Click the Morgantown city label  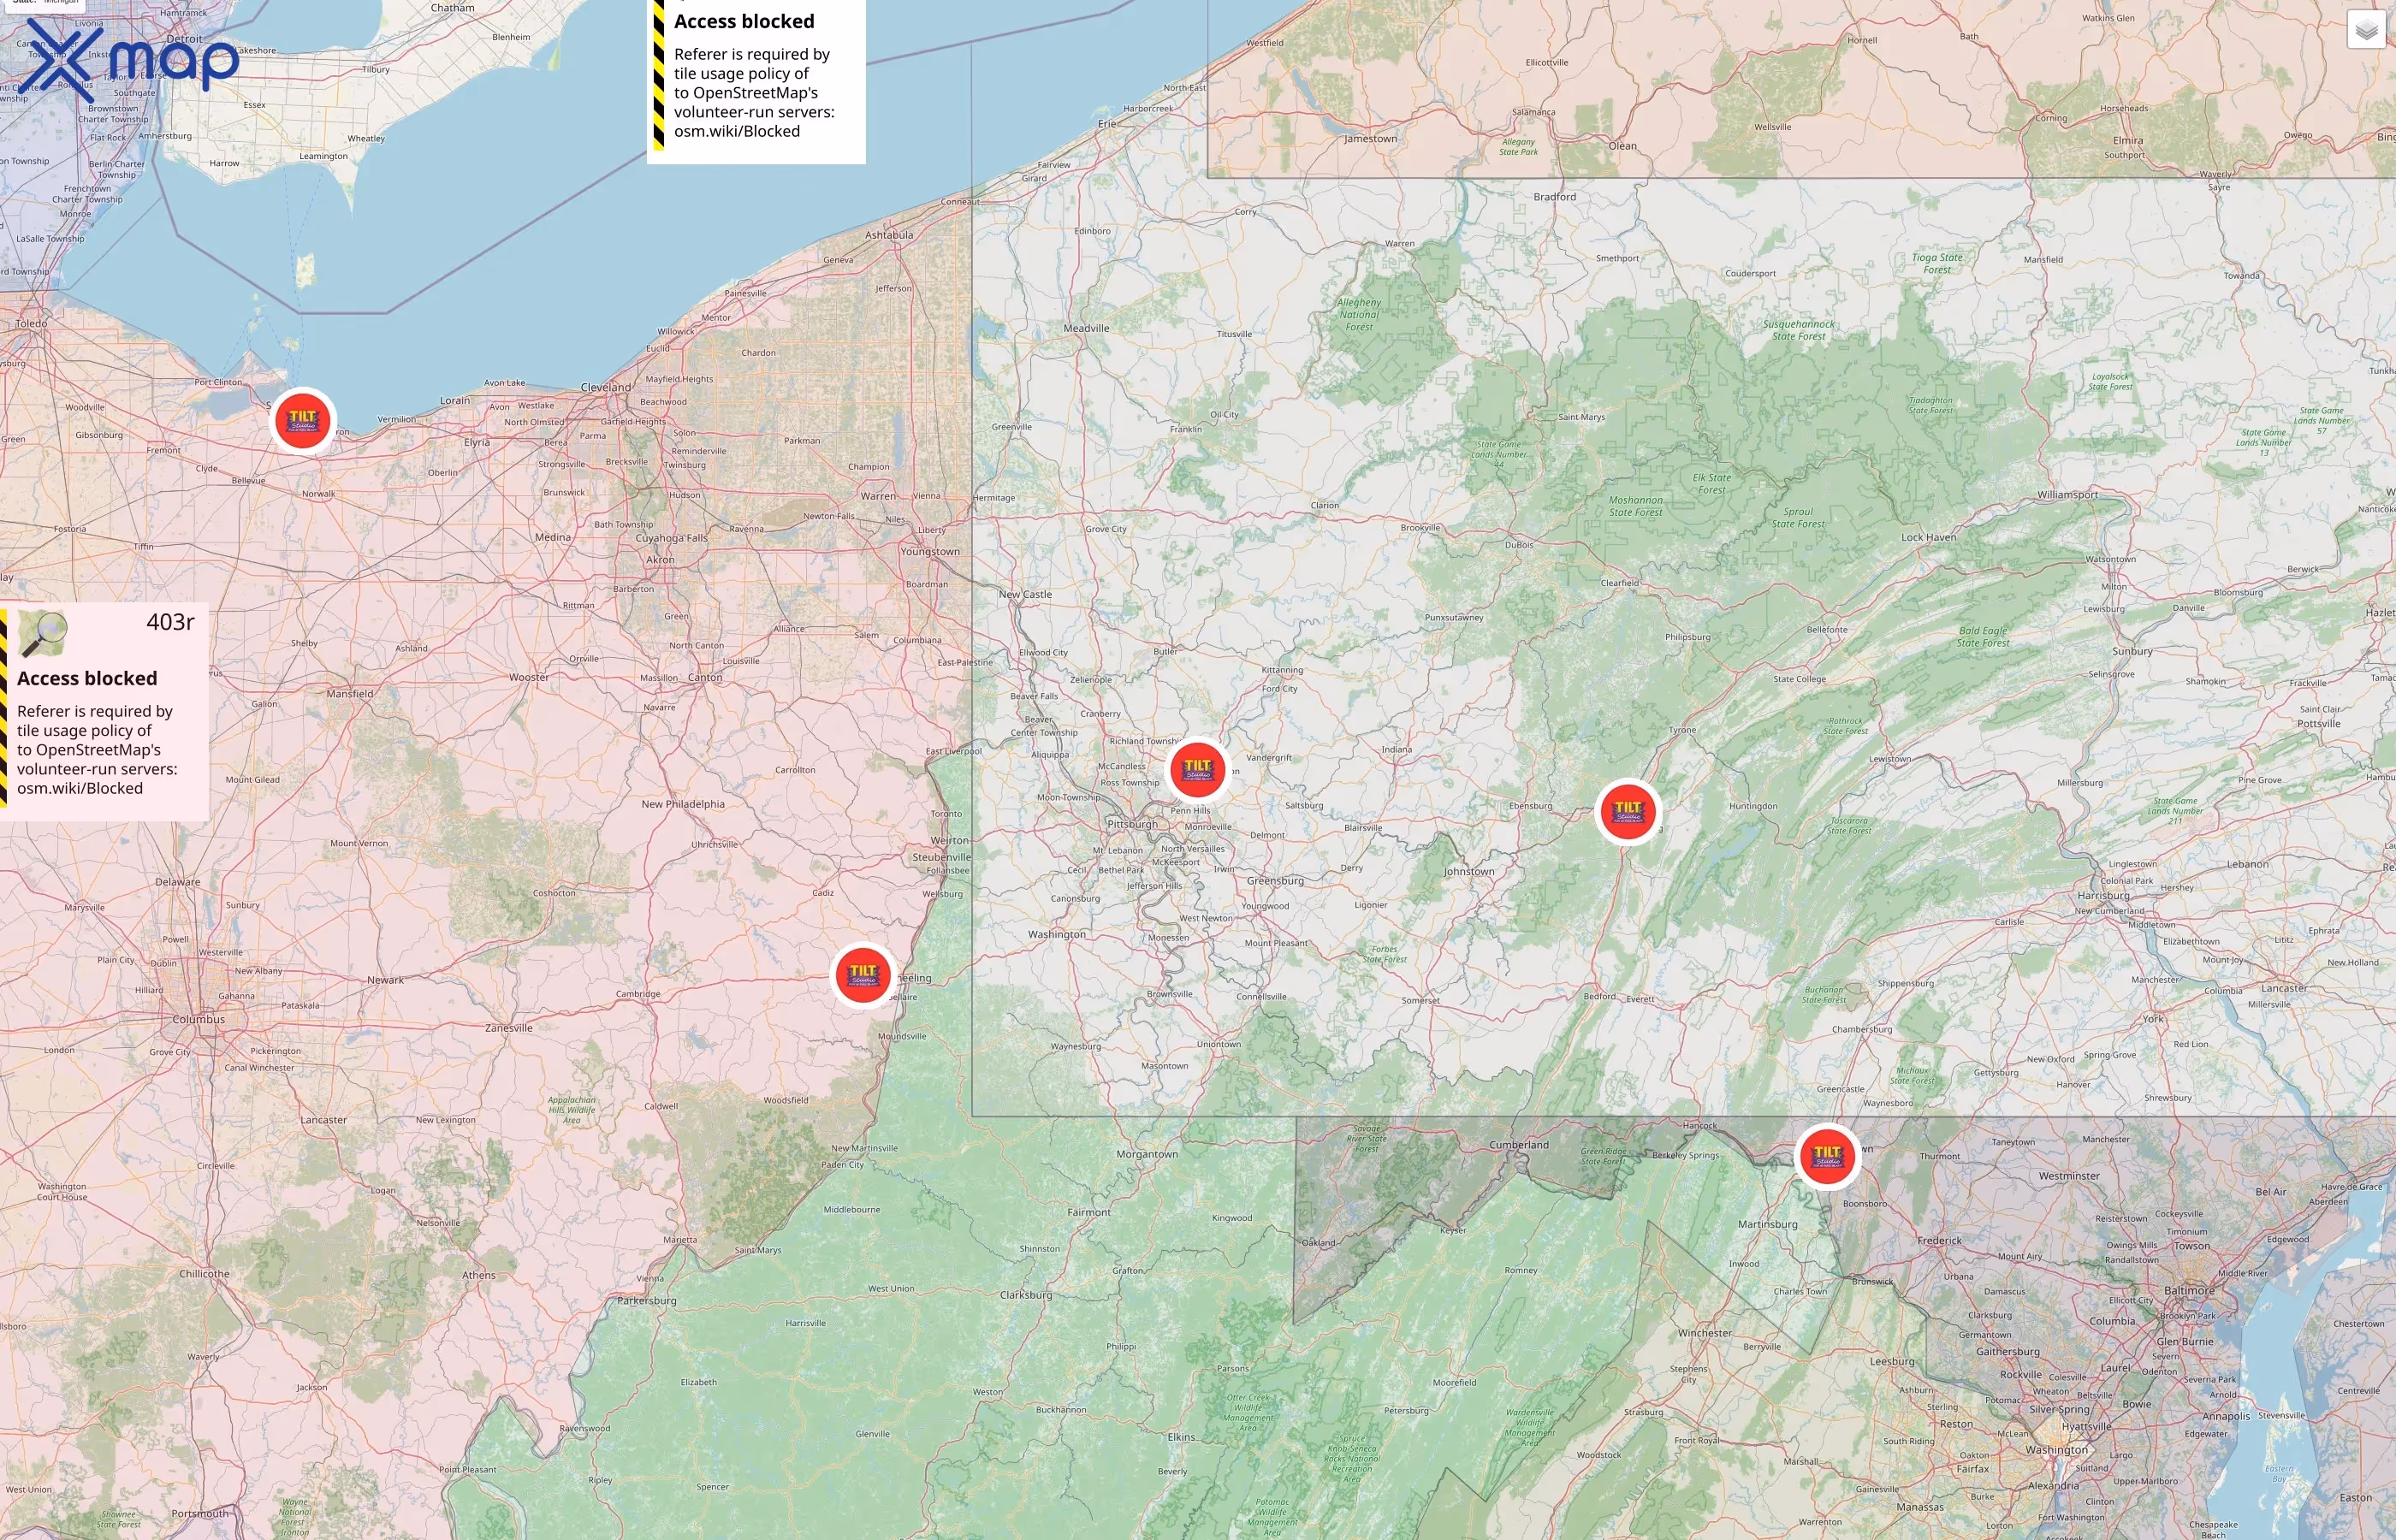tap(1147, 1154)
